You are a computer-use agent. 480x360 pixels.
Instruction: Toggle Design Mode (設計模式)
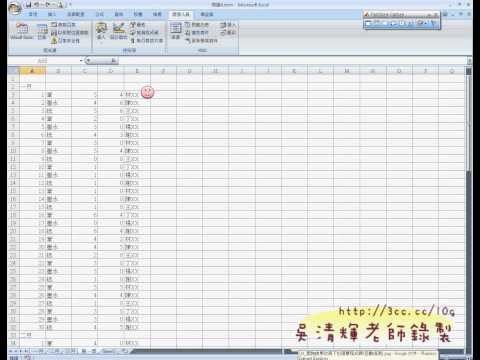119,31
